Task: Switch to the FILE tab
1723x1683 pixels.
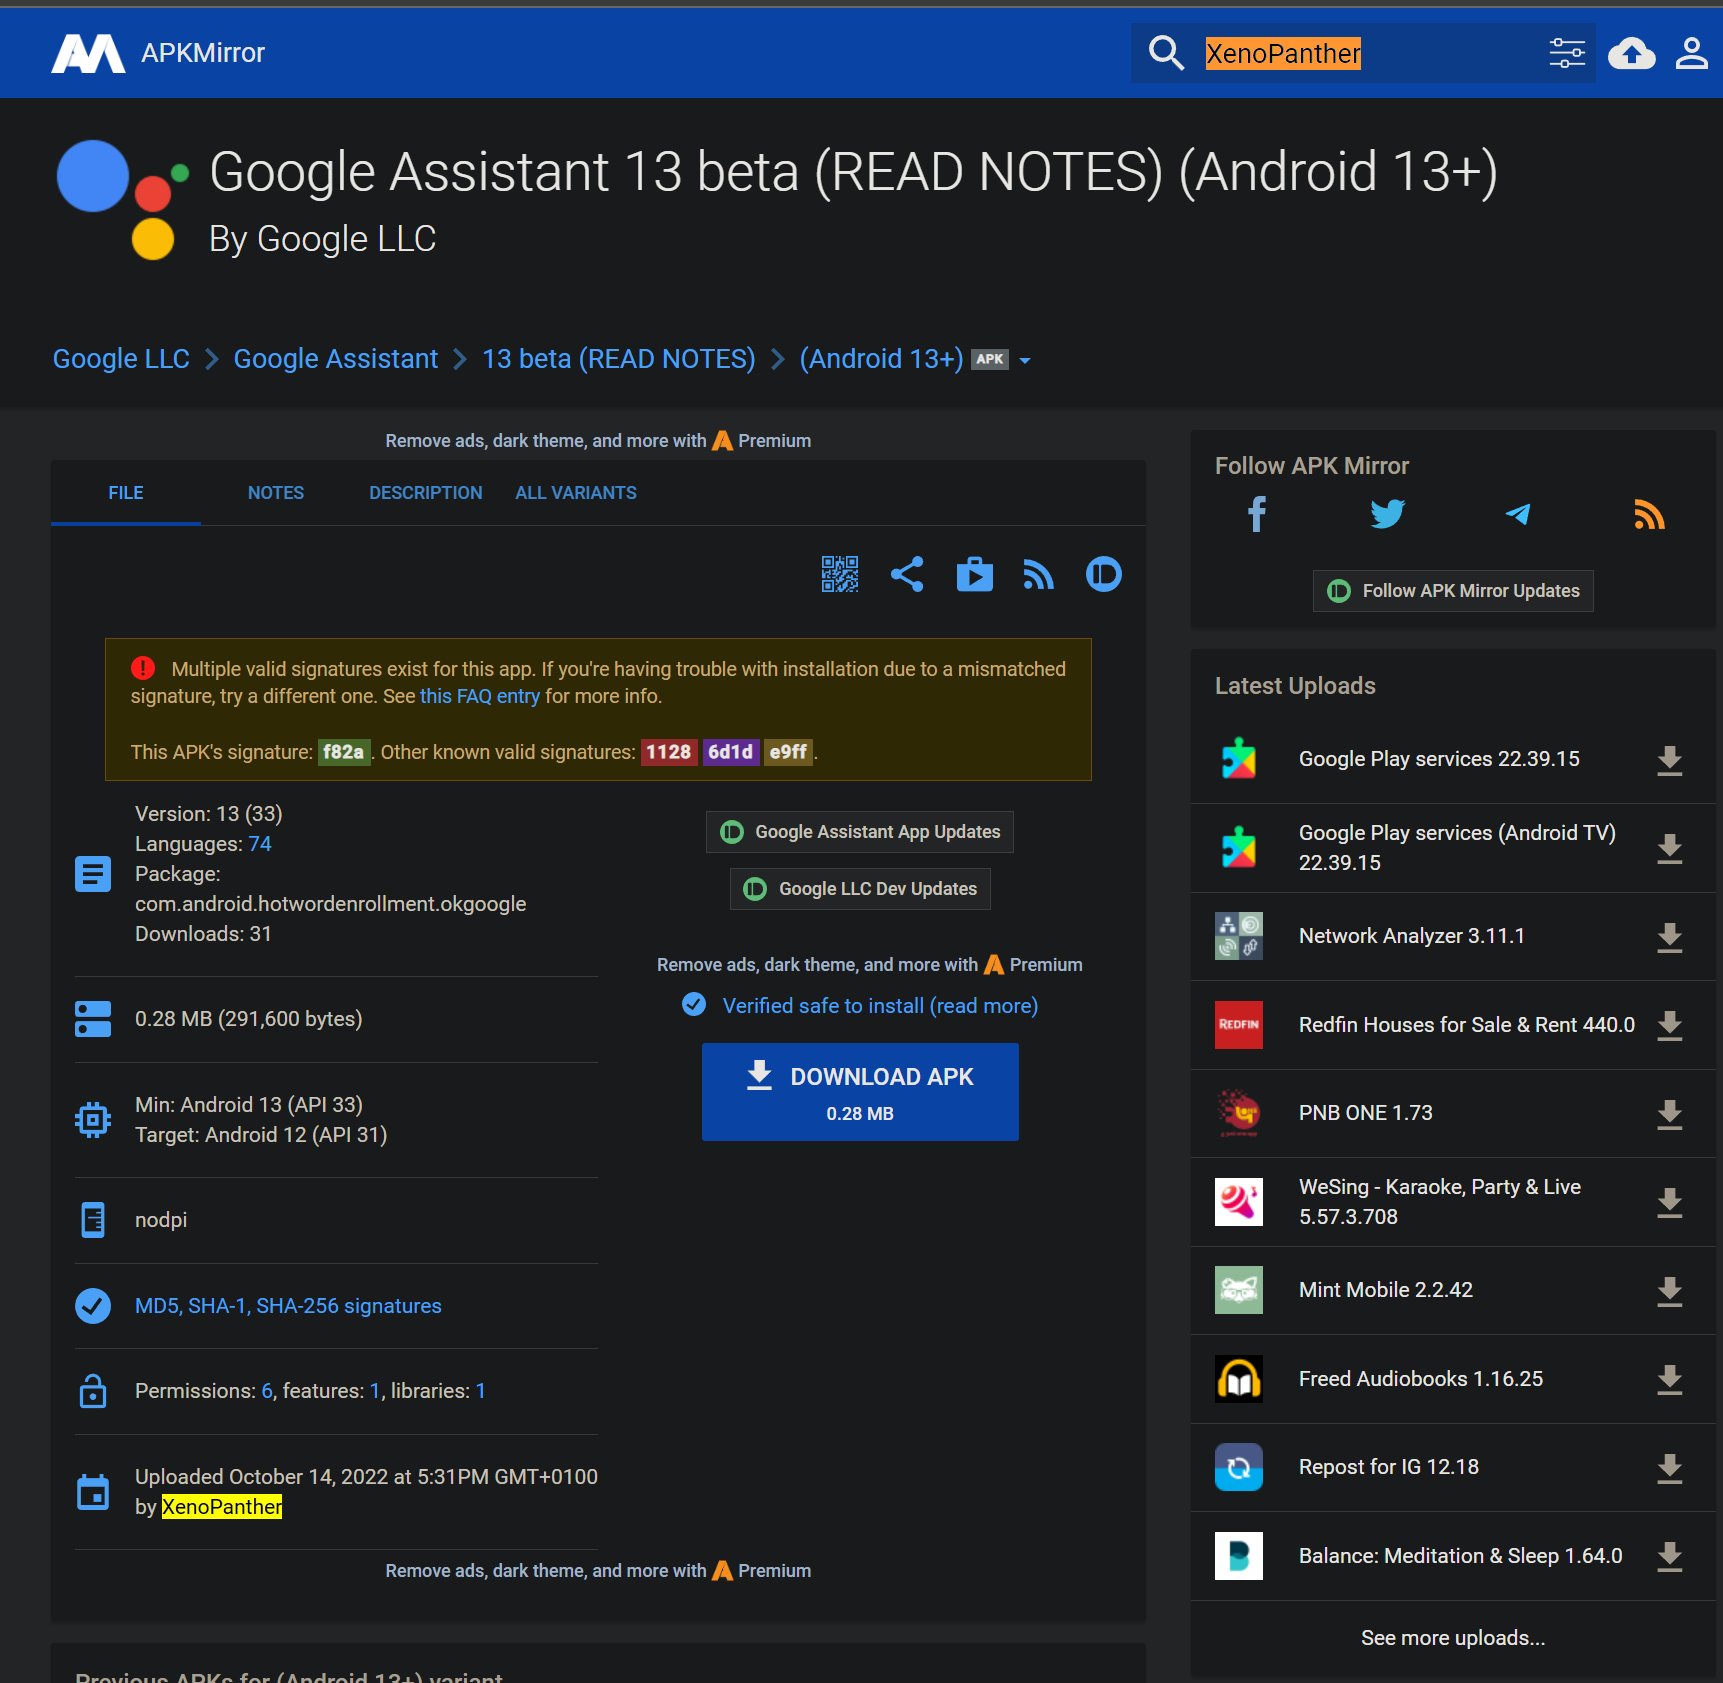Action: coord(126,493)
